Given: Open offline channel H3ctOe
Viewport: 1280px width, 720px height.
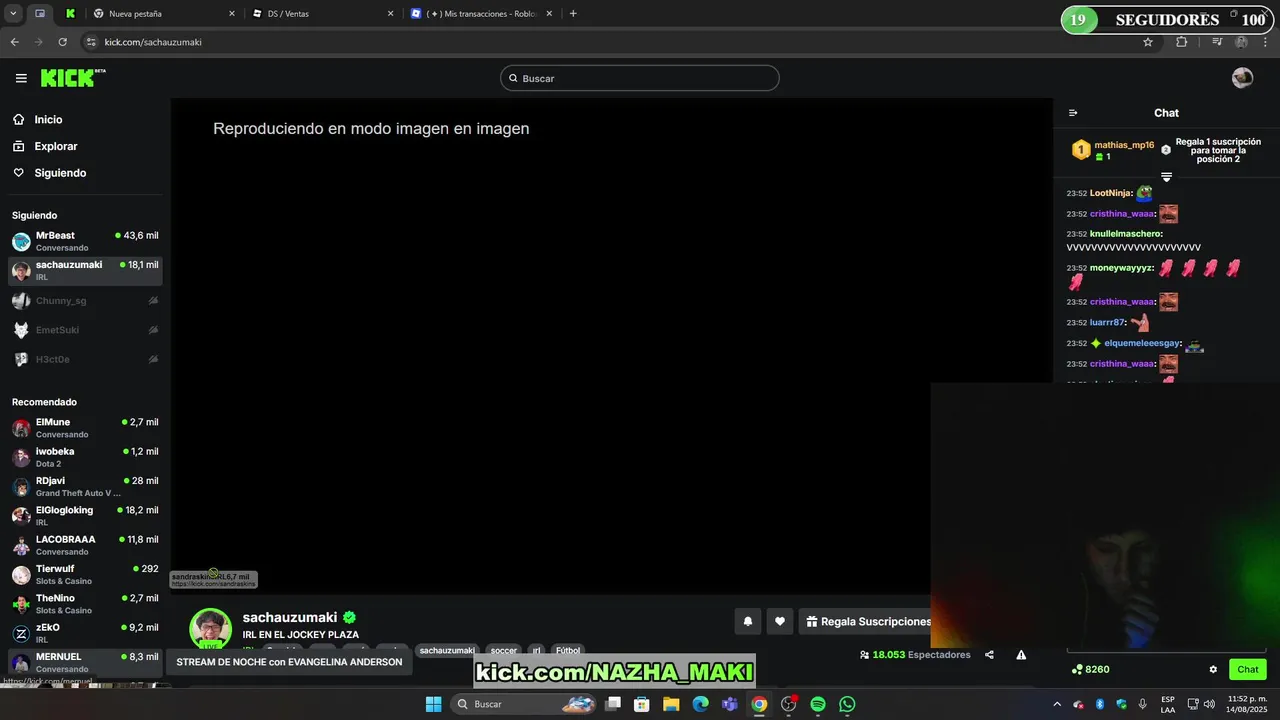Looking at the screenshot, I should coord(85,359).
